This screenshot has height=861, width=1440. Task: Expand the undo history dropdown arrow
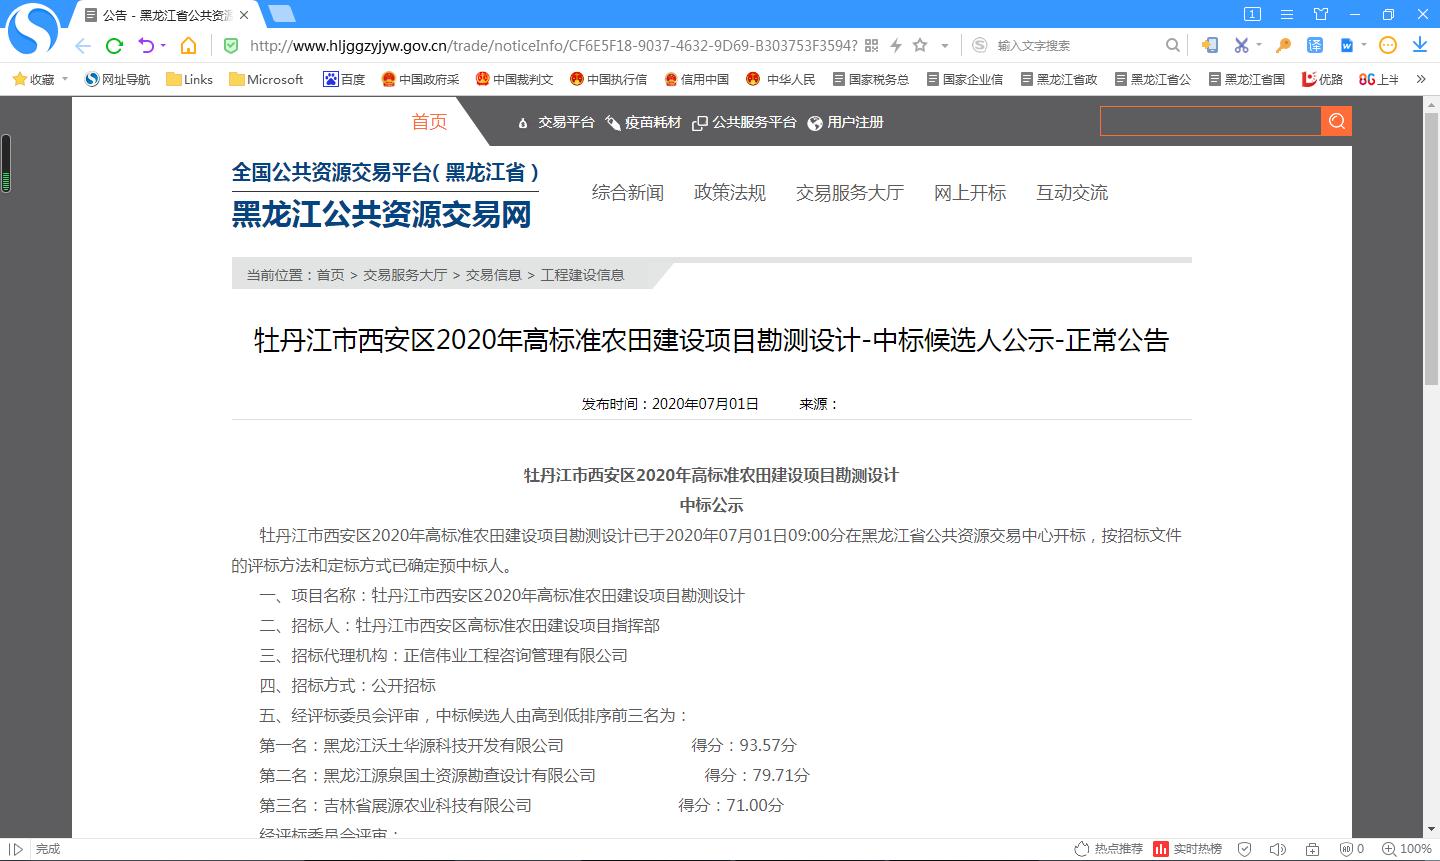click(x=162, y=45)
